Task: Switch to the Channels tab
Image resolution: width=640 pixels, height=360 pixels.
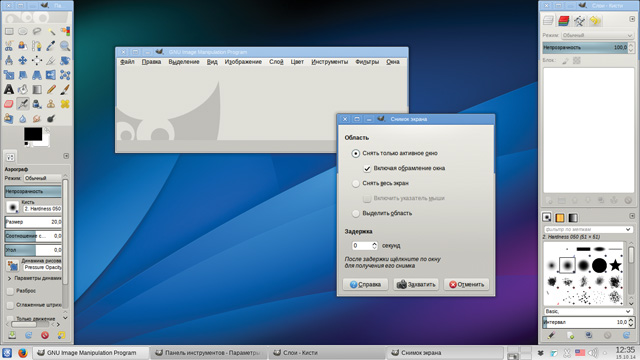Action: click(564, 20)
